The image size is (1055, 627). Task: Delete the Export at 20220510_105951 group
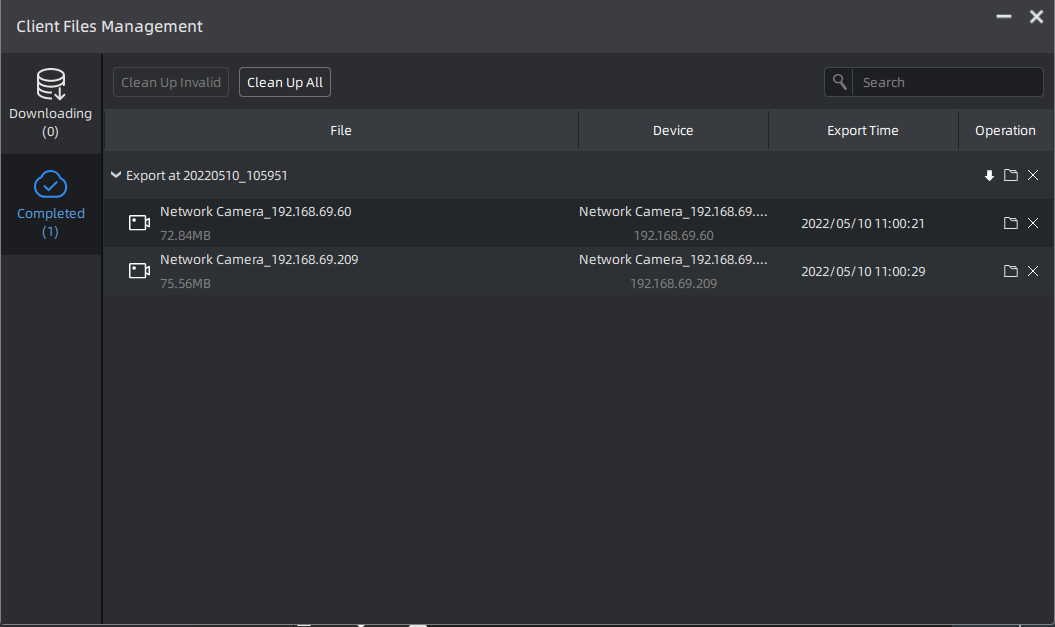coord(1033,176)
